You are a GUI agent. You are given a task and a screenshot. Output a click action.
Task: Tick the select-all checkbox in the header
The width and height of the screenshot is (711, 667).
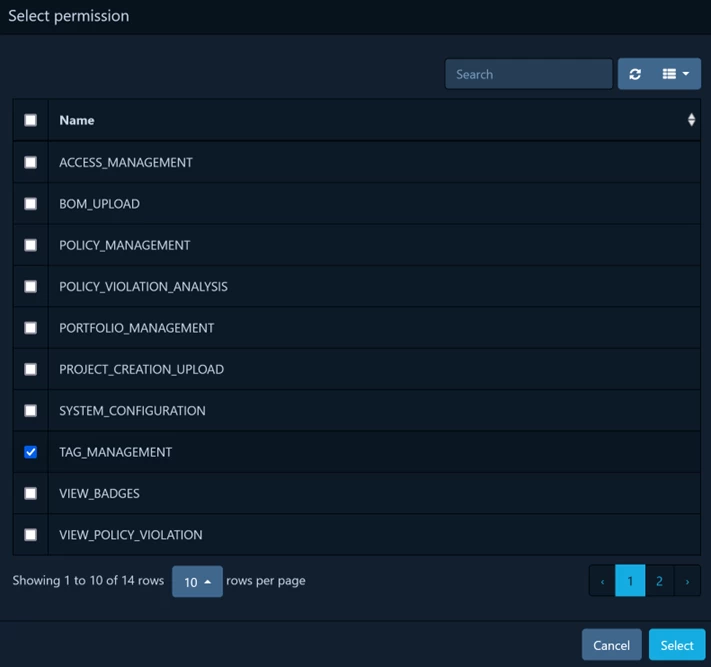(30, 120)
